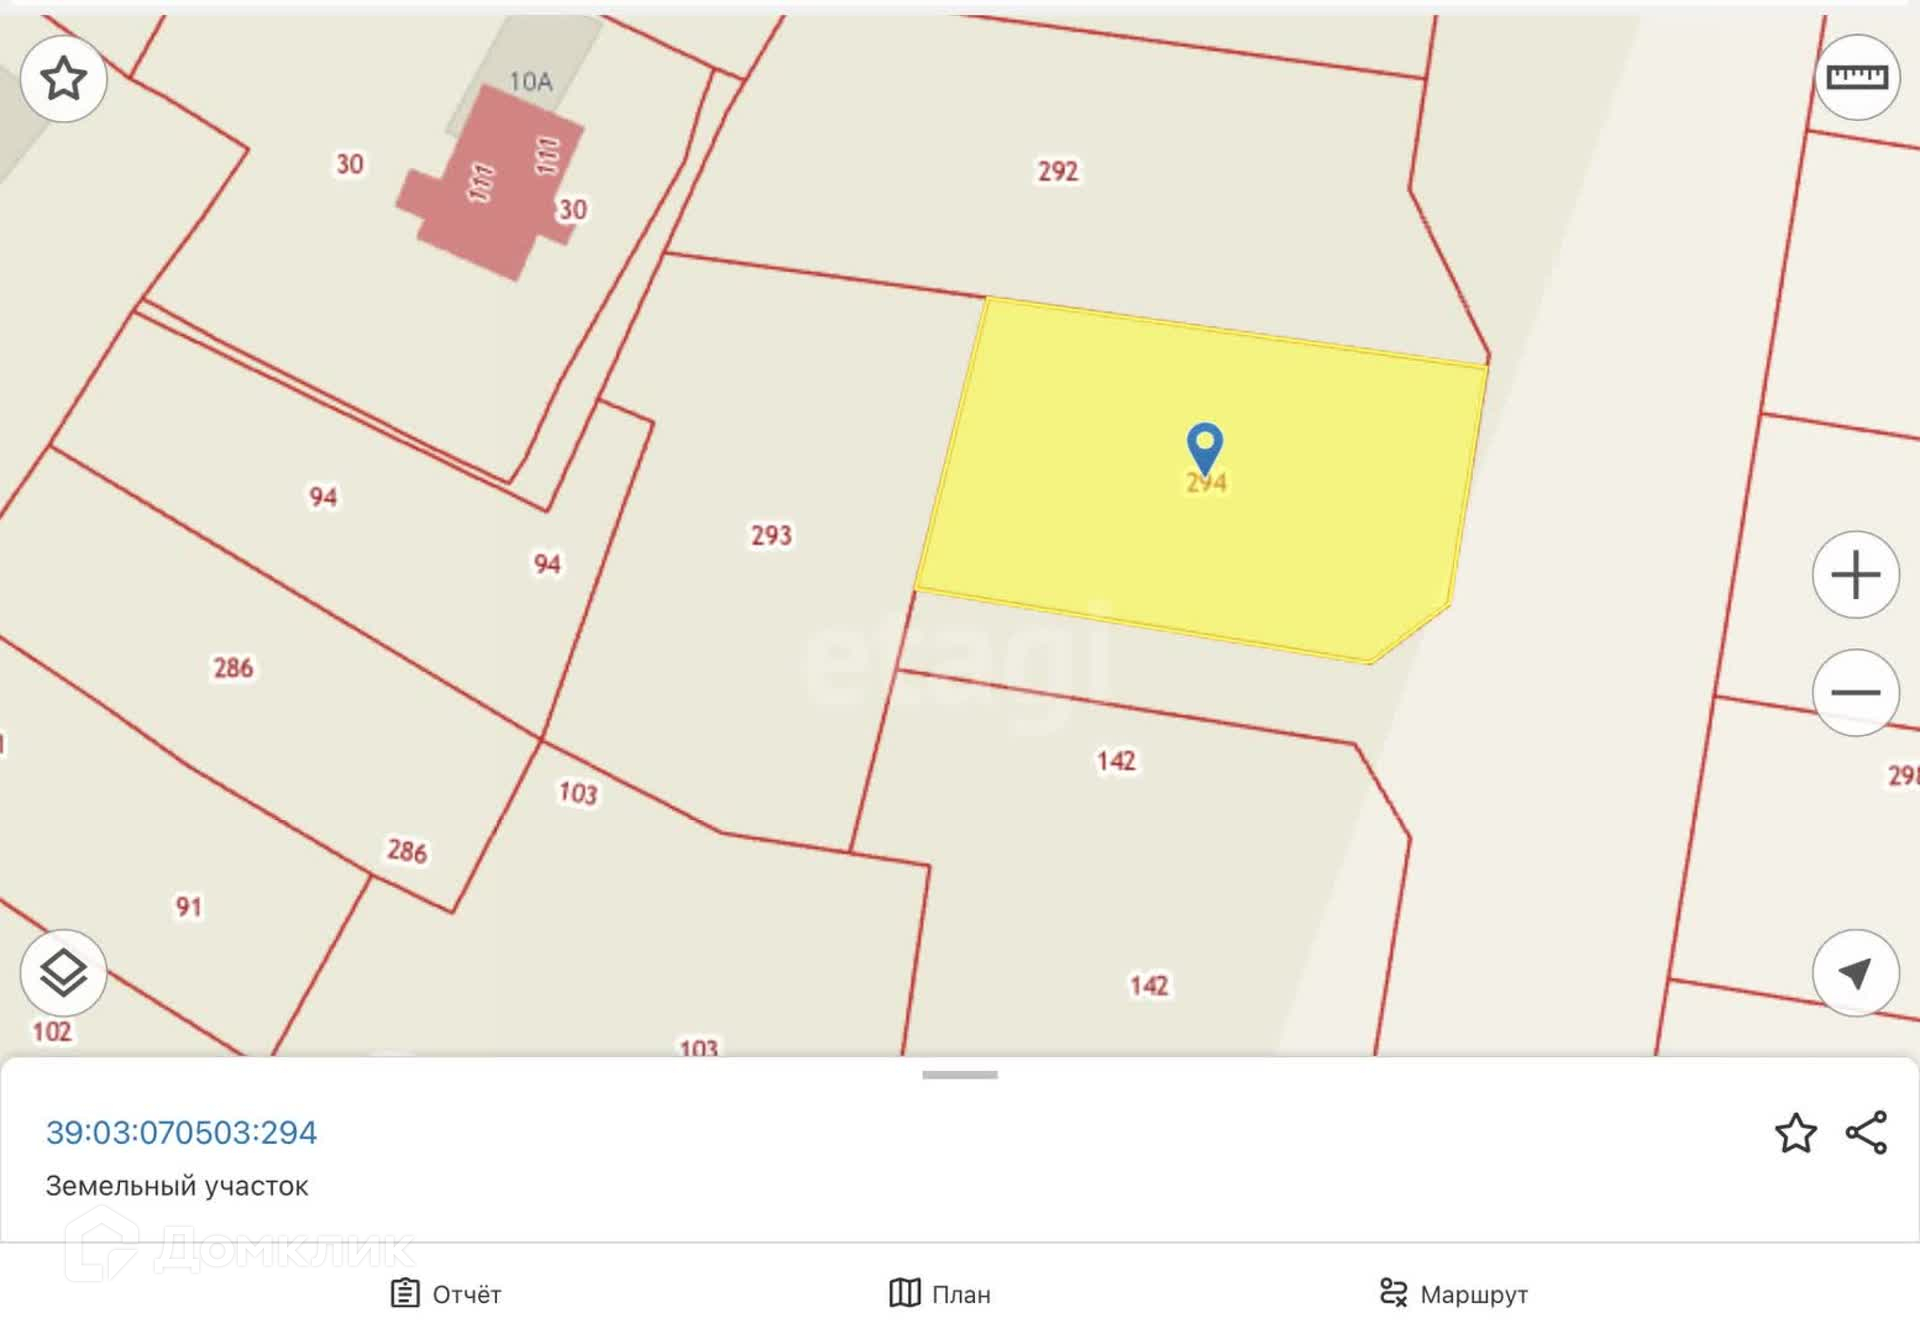Viewport: 1920px width, 1334px height.
Task: Open the map layers switcher
Action: tap(63, 973)
